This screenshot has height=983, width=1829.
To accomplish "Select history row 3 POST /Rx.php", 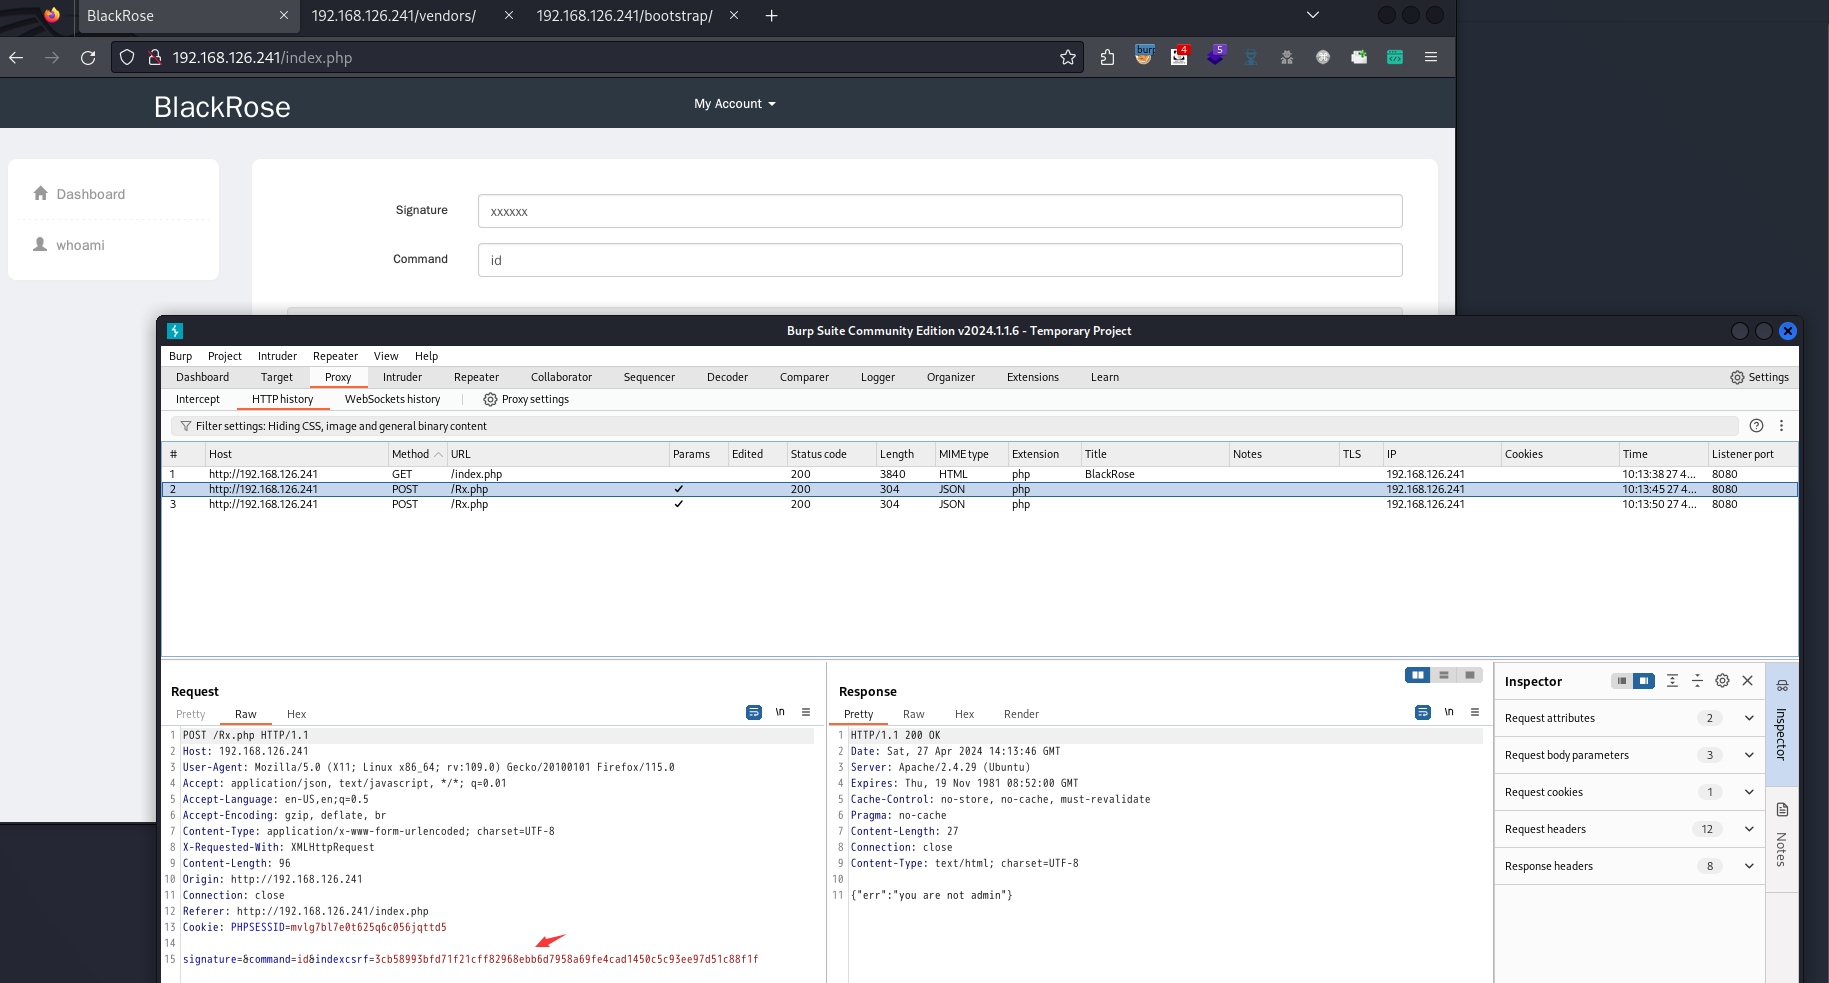I will [x=980, y=504].
